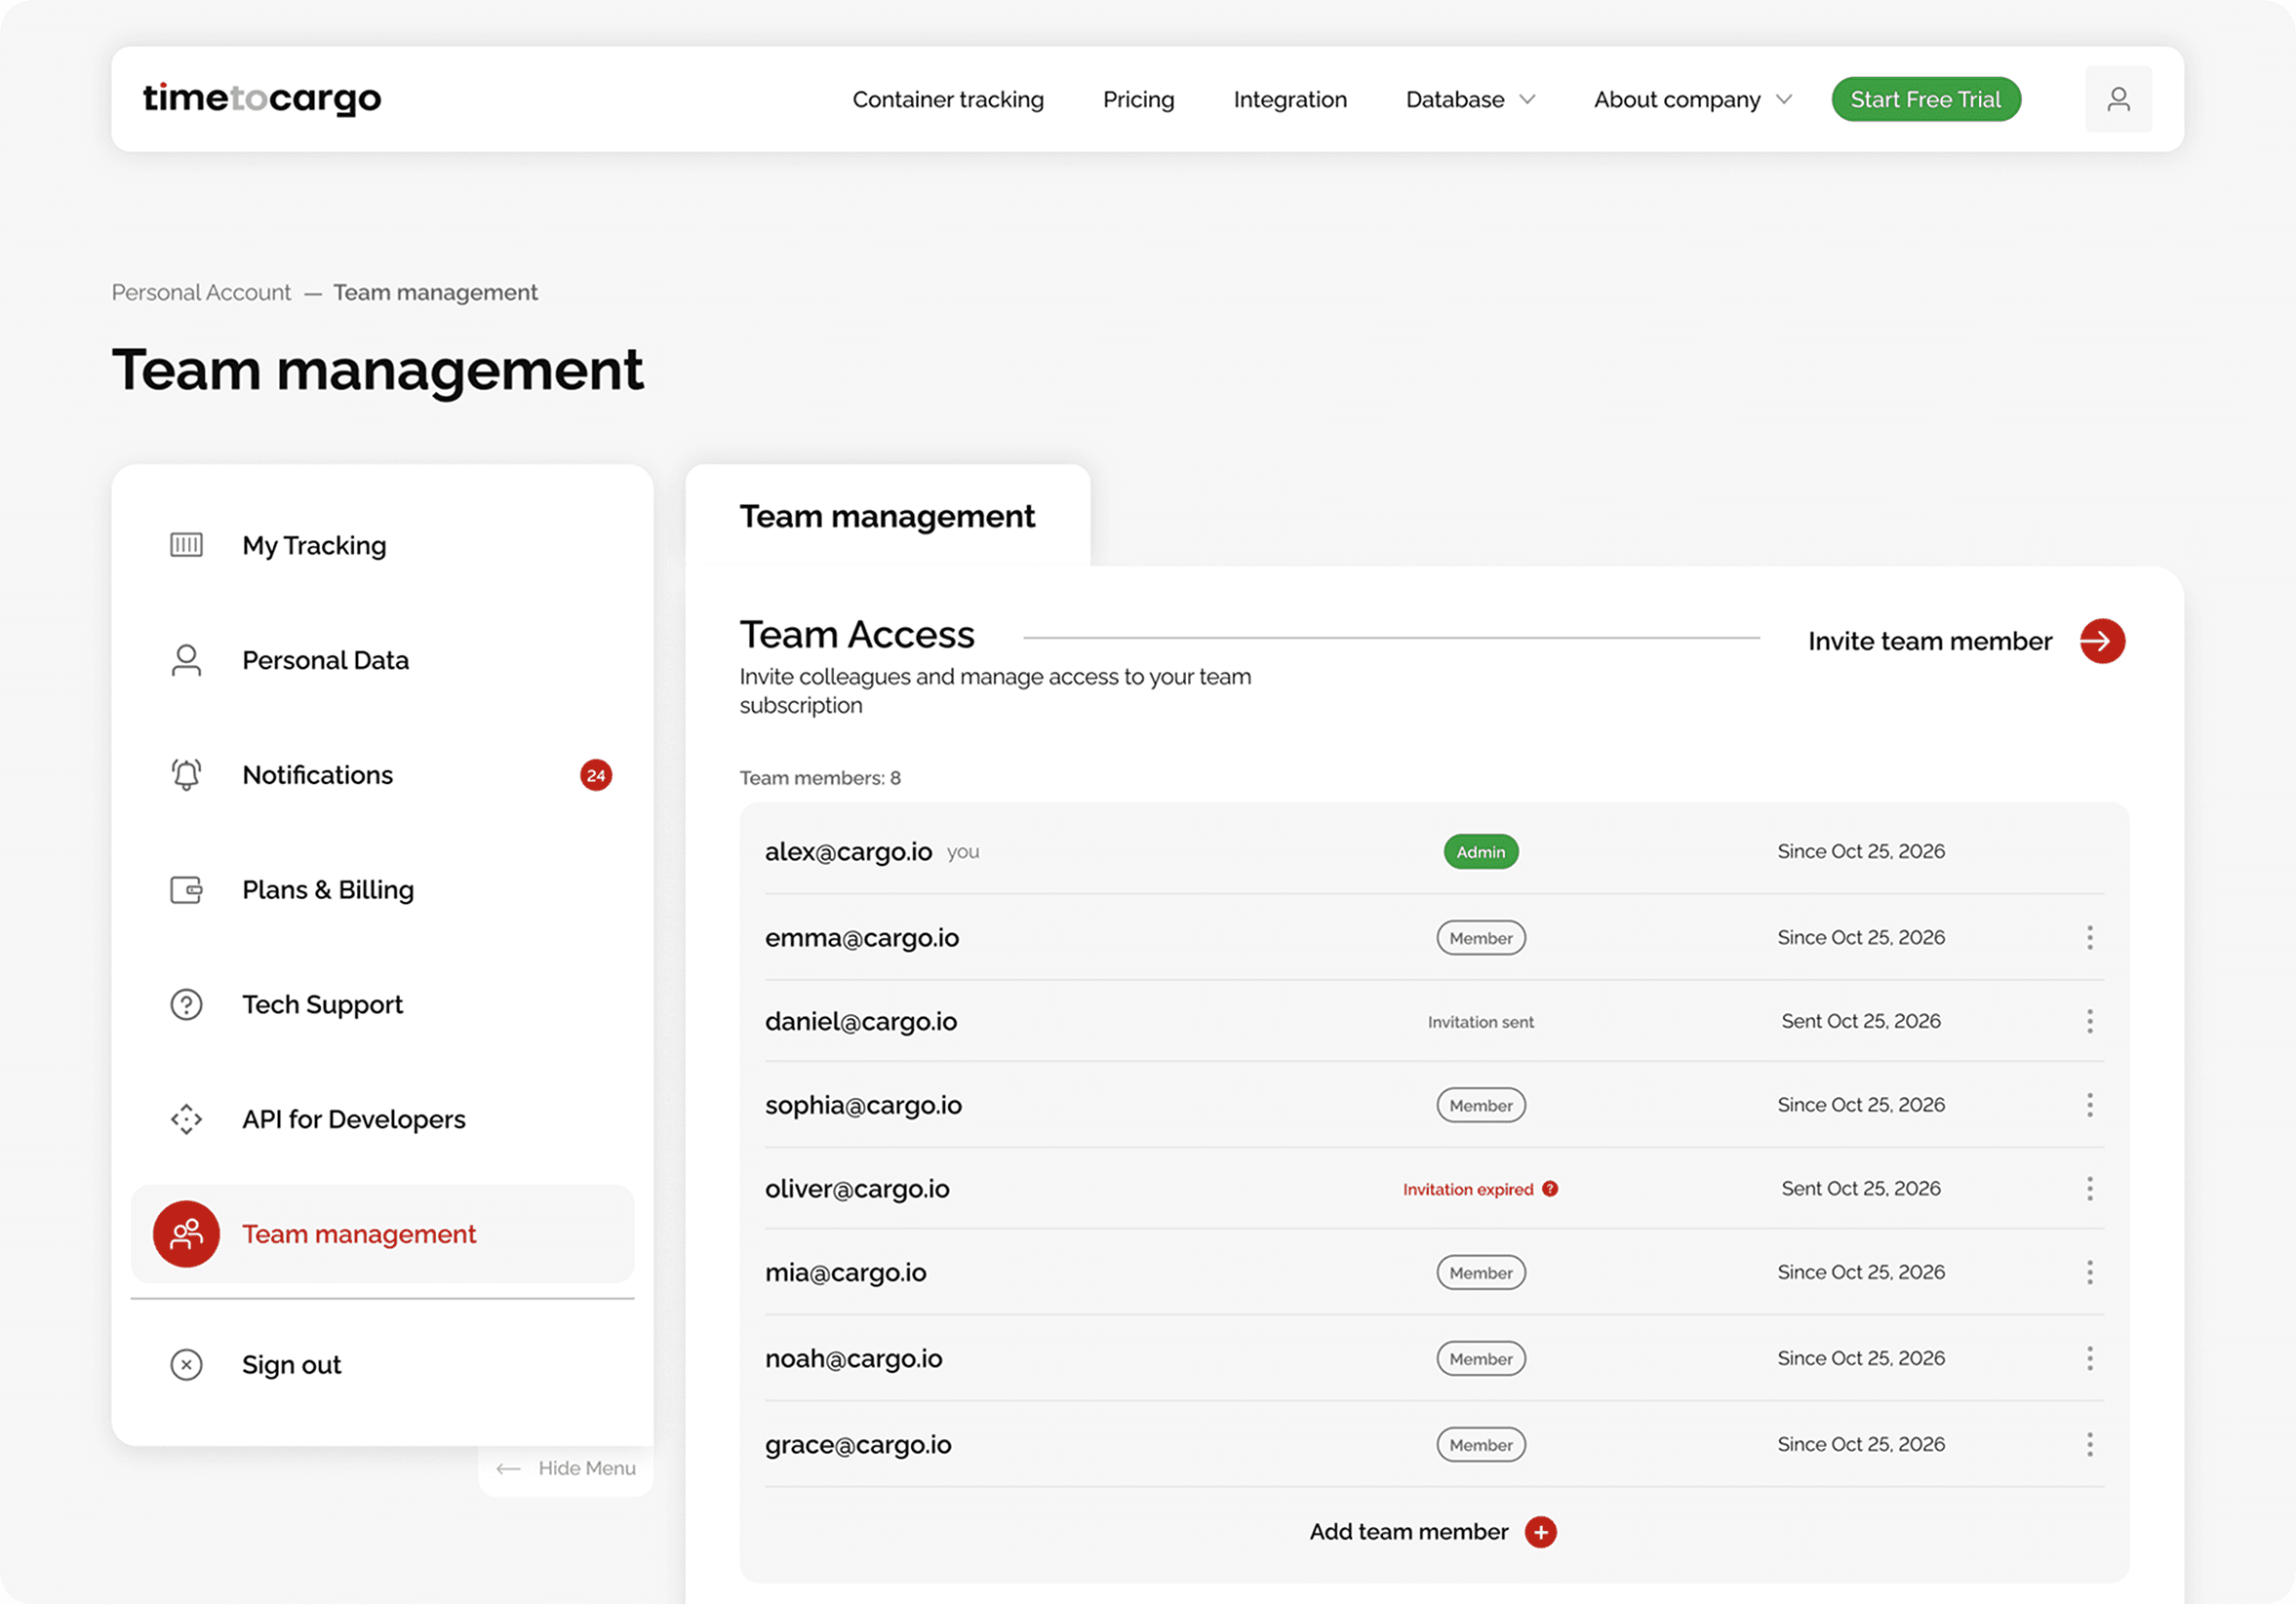The height and width of the screenshot is (1605, 2296).
Task: Go to the Pricing page
Action: pyautogui.click(x=1138, y=100)
